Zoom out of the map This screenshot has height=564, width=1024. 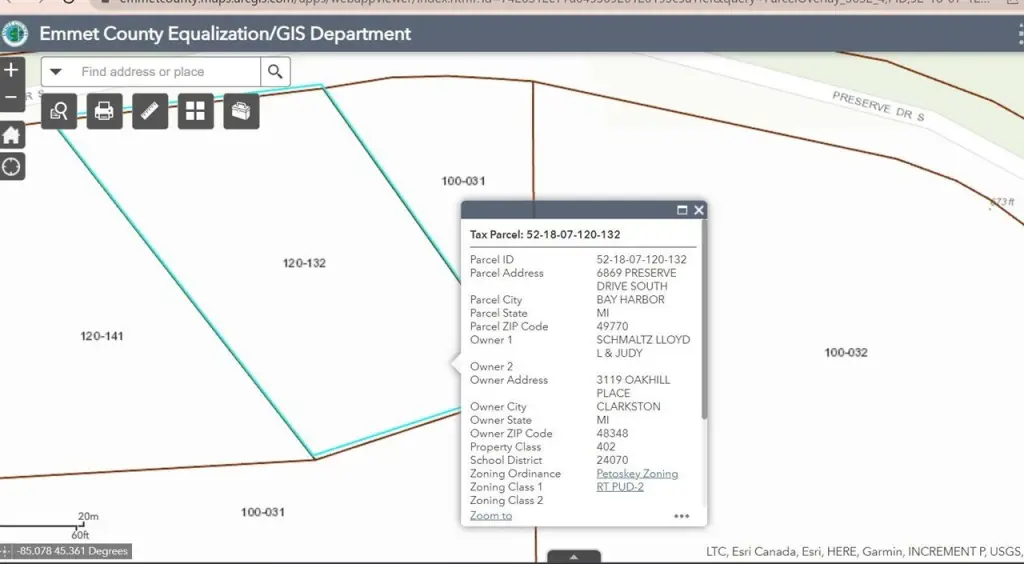[x=11, y=97]
